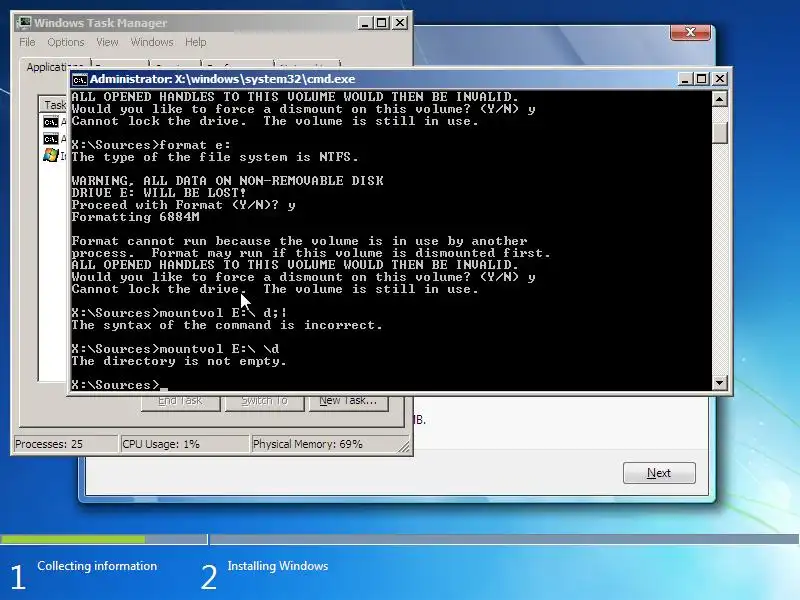This screenshot has height=600, width=800.
Task: Minimize the cmd.exe window
Action: click(x=685, y=79)
